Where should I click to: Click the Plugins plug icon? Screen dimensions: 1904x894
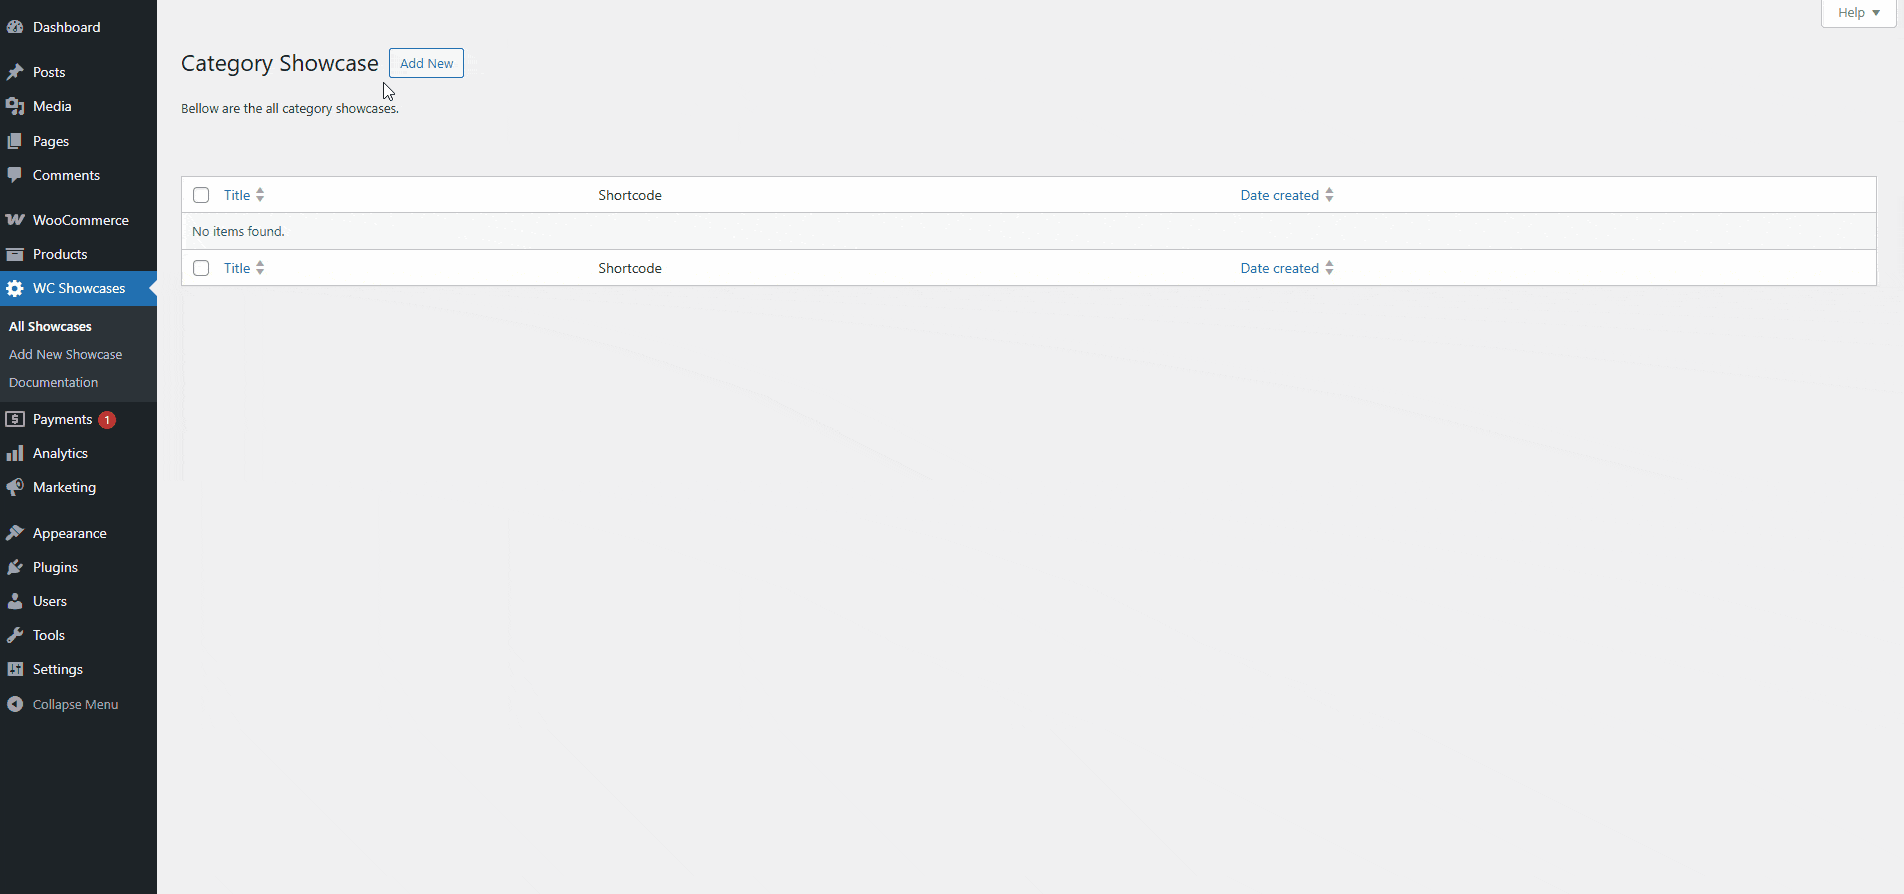pyautogui.click(x=15, y=567)
